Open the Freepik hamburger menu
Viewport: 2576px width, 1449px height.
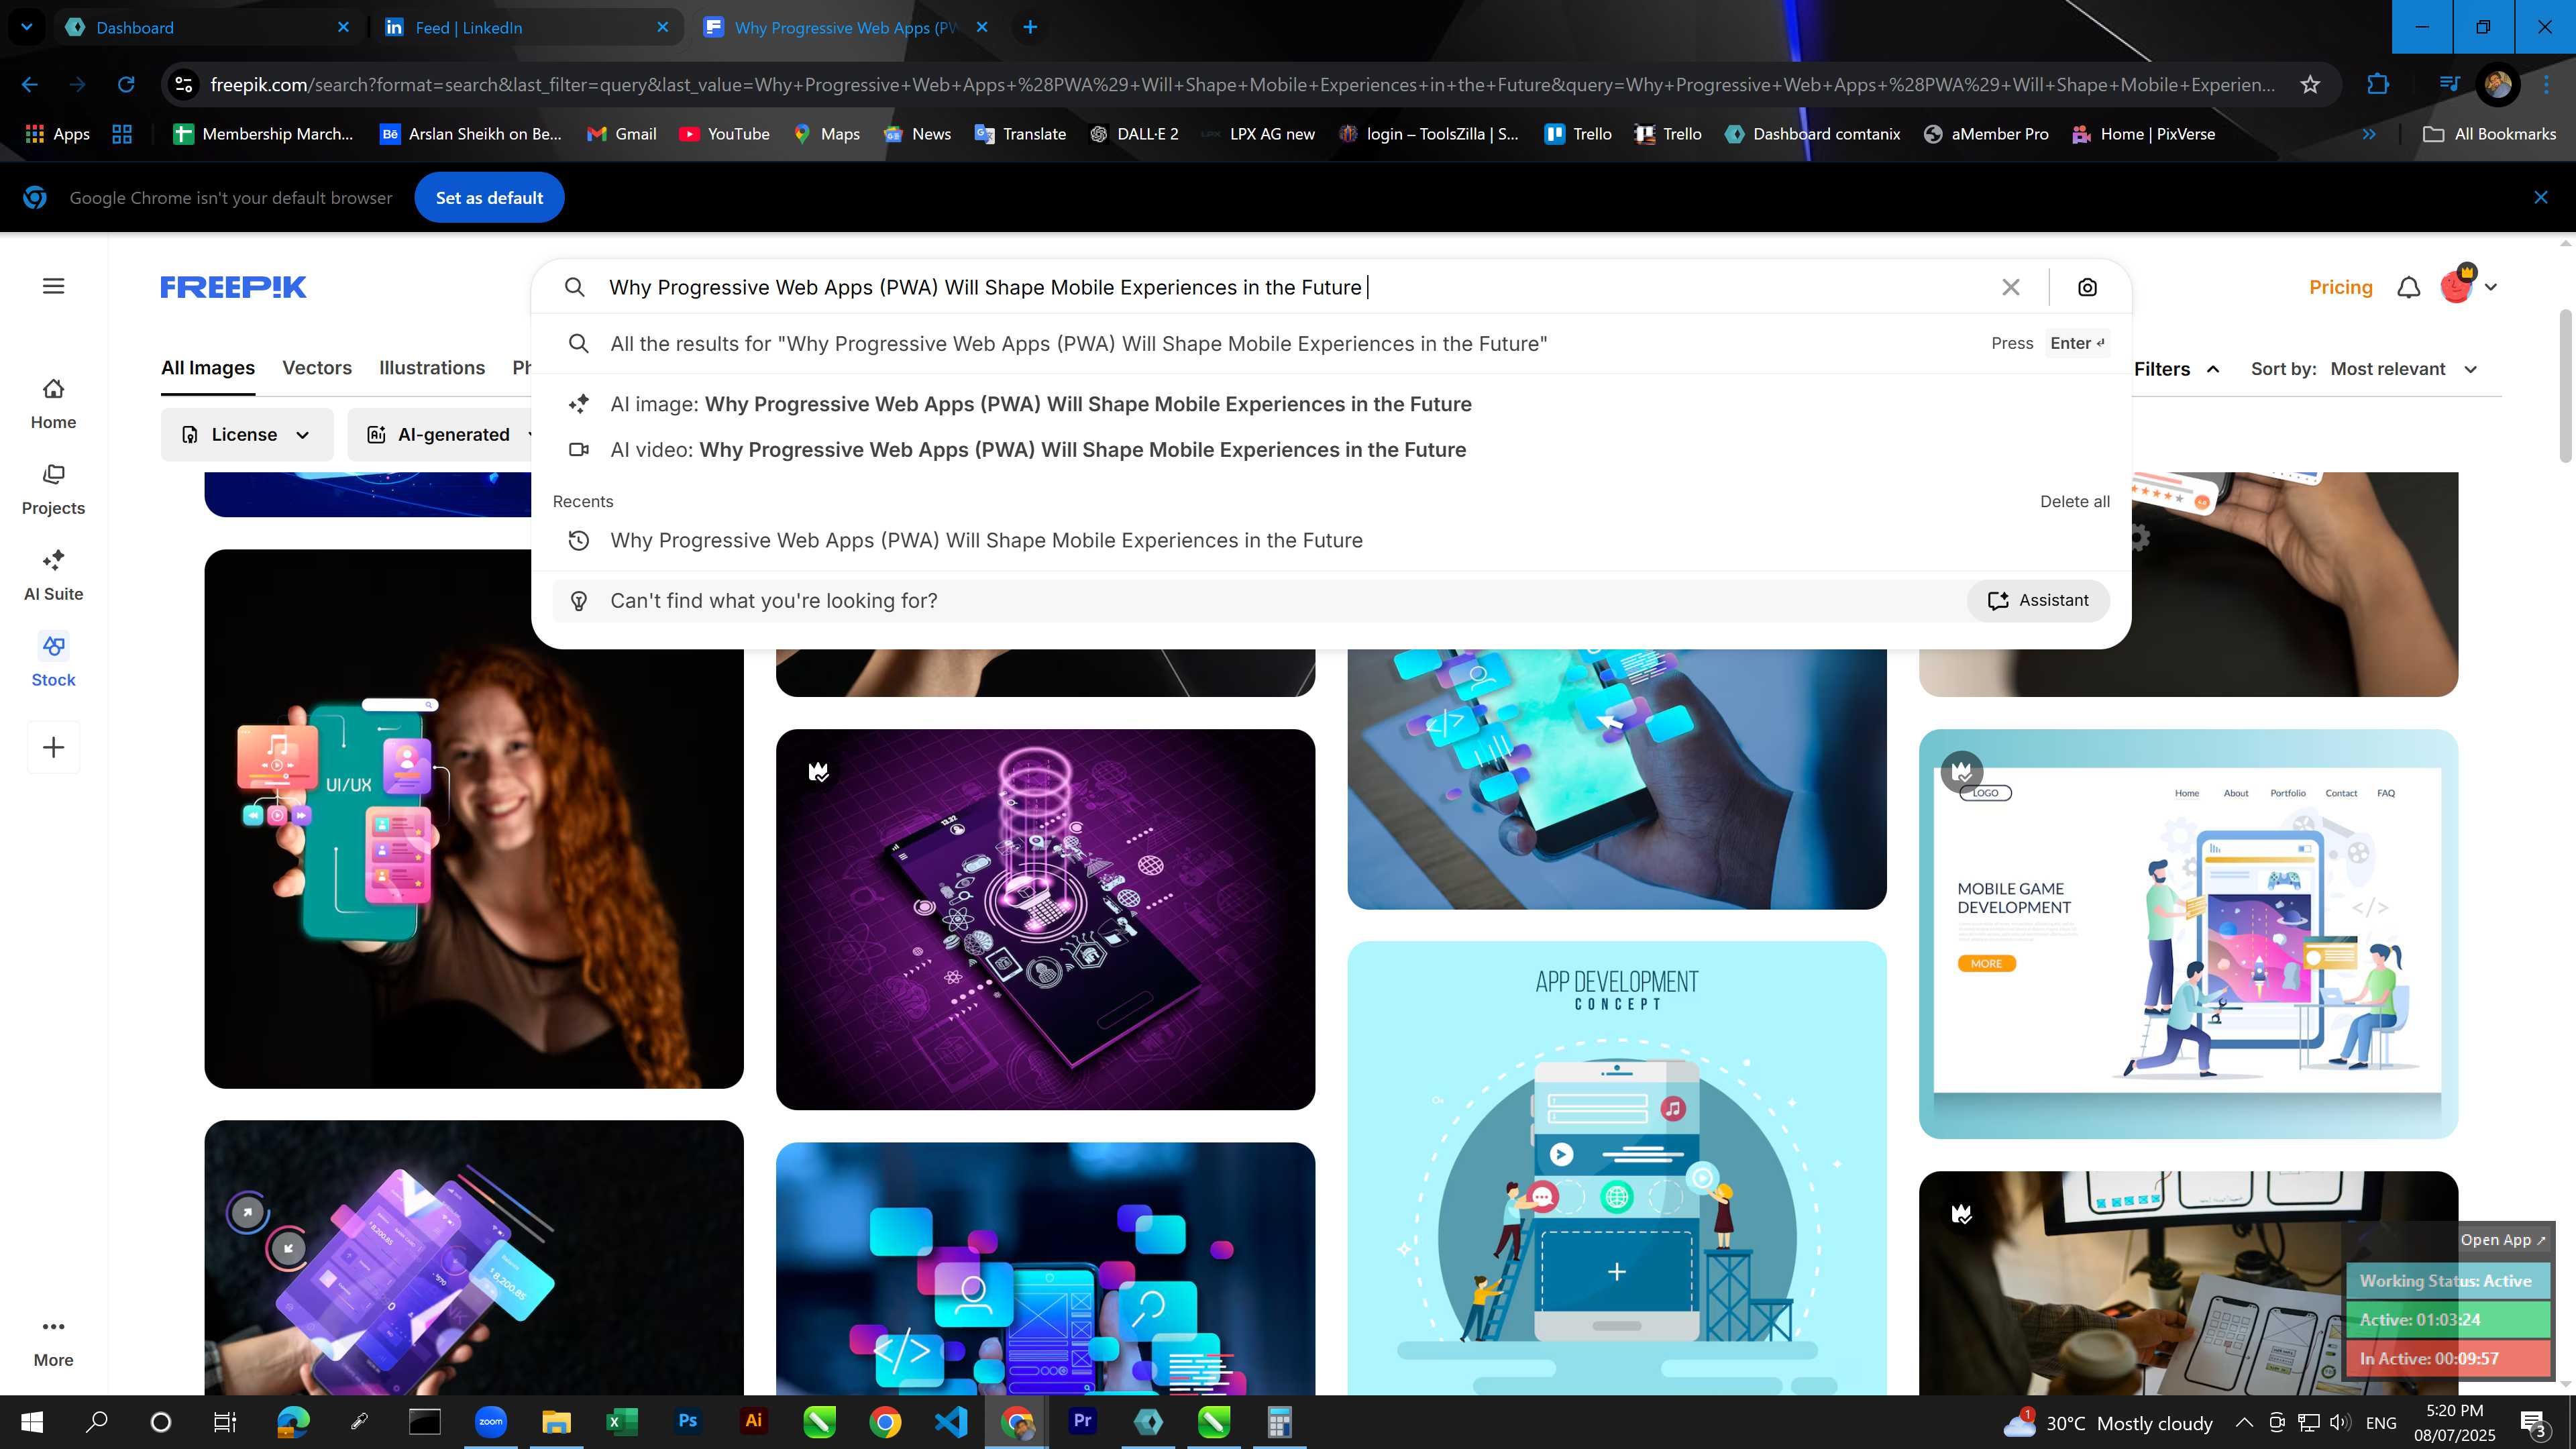[54, 286]
